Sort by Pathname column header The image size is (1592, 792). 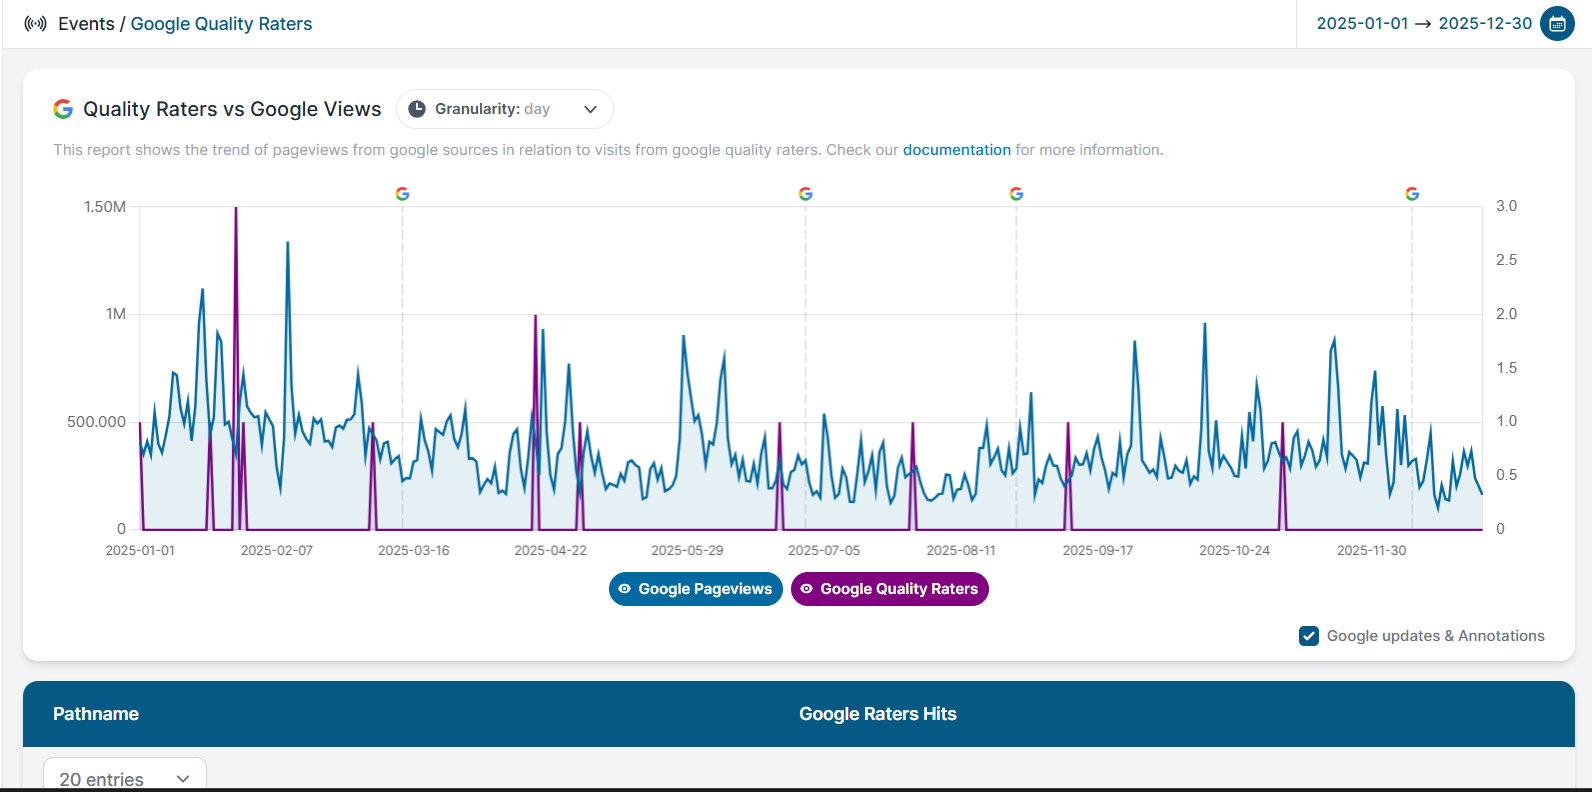[96, 714]
